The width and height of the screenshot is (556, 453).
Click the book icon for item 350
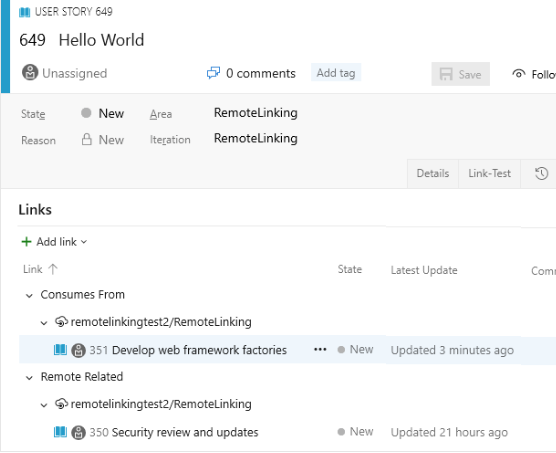[x=60, y=432]
